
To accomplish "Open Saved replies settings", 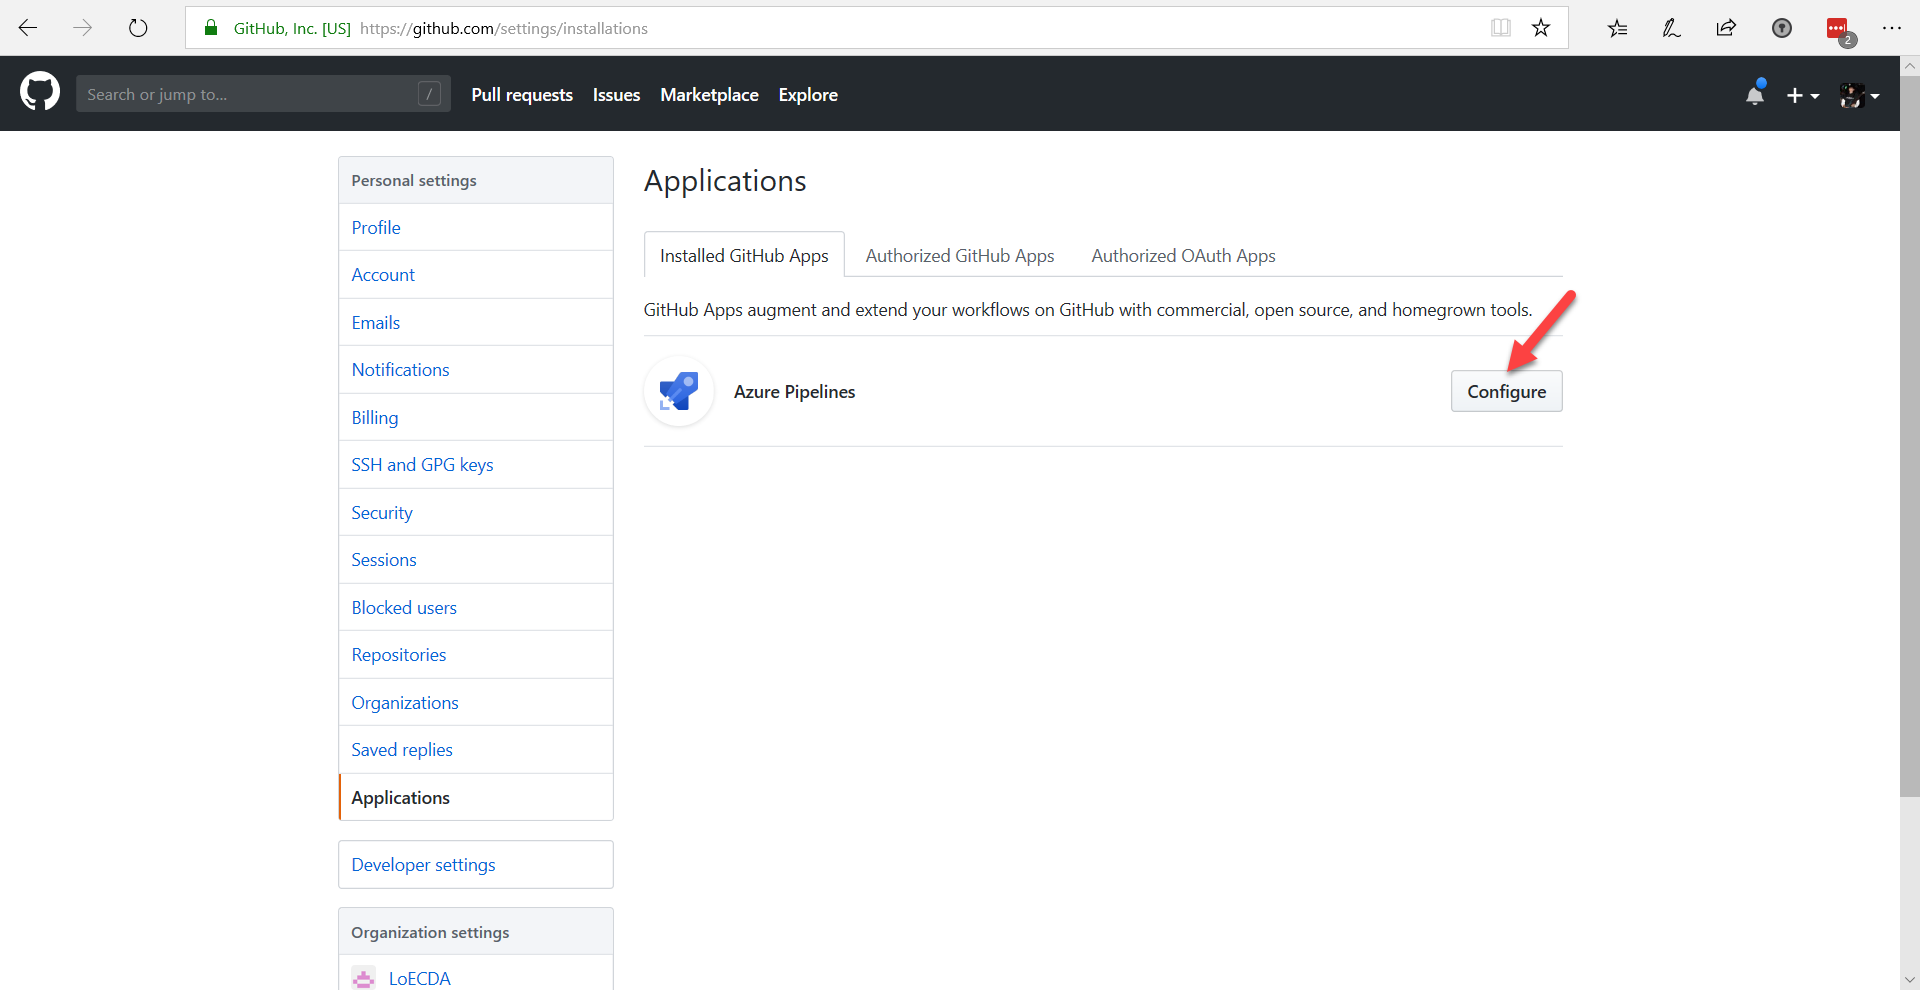I will tap(476, 750).
